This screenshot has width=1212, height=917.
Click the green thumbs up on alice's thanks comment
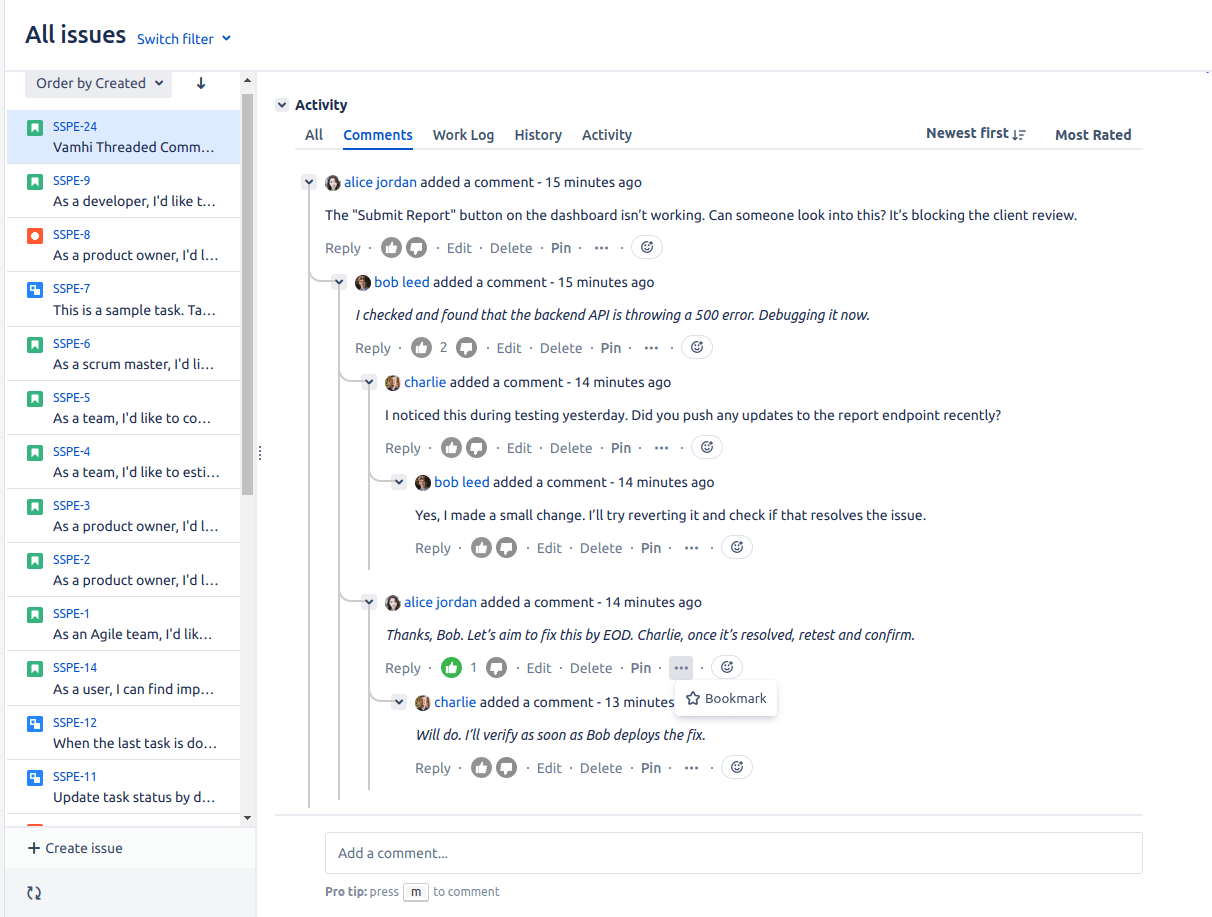click(x=452, y=668)
